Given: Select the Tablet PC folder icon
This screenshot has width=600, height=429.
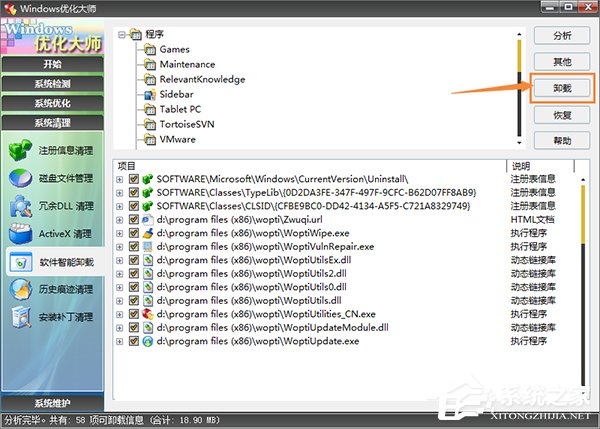Looking at the screenshot, I should pos(150,109).
